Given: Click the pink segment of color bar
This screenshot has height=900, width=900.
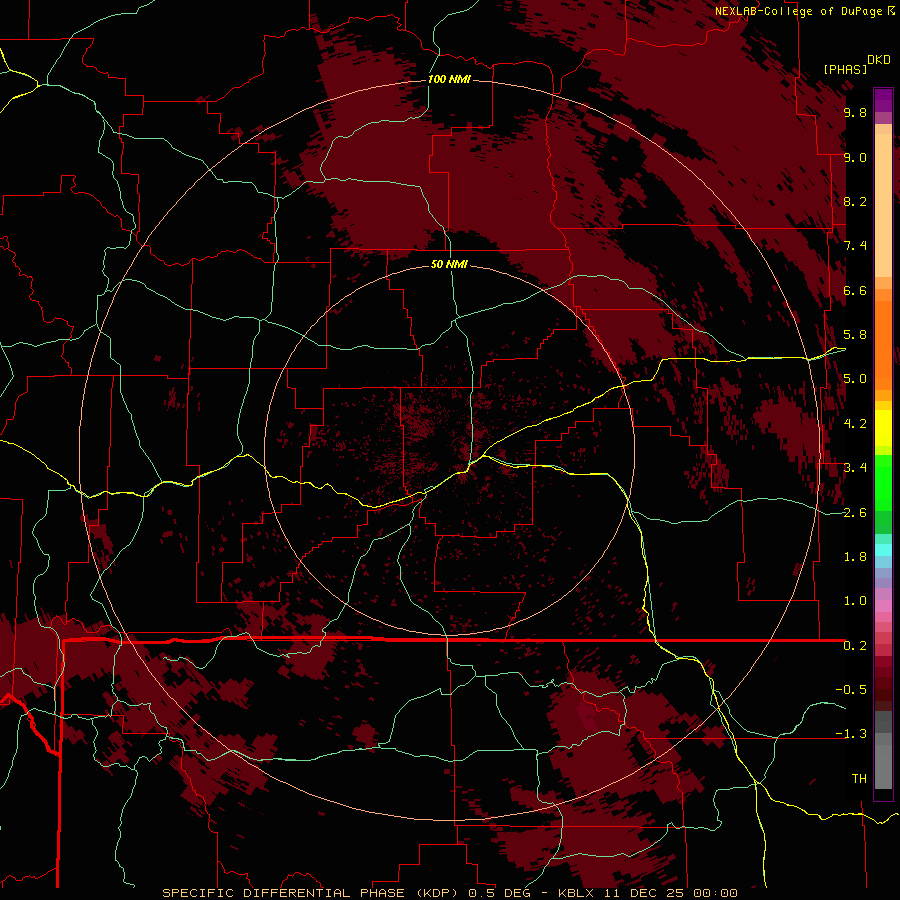Looking at the screenshot, I should [x=883, y=606].
